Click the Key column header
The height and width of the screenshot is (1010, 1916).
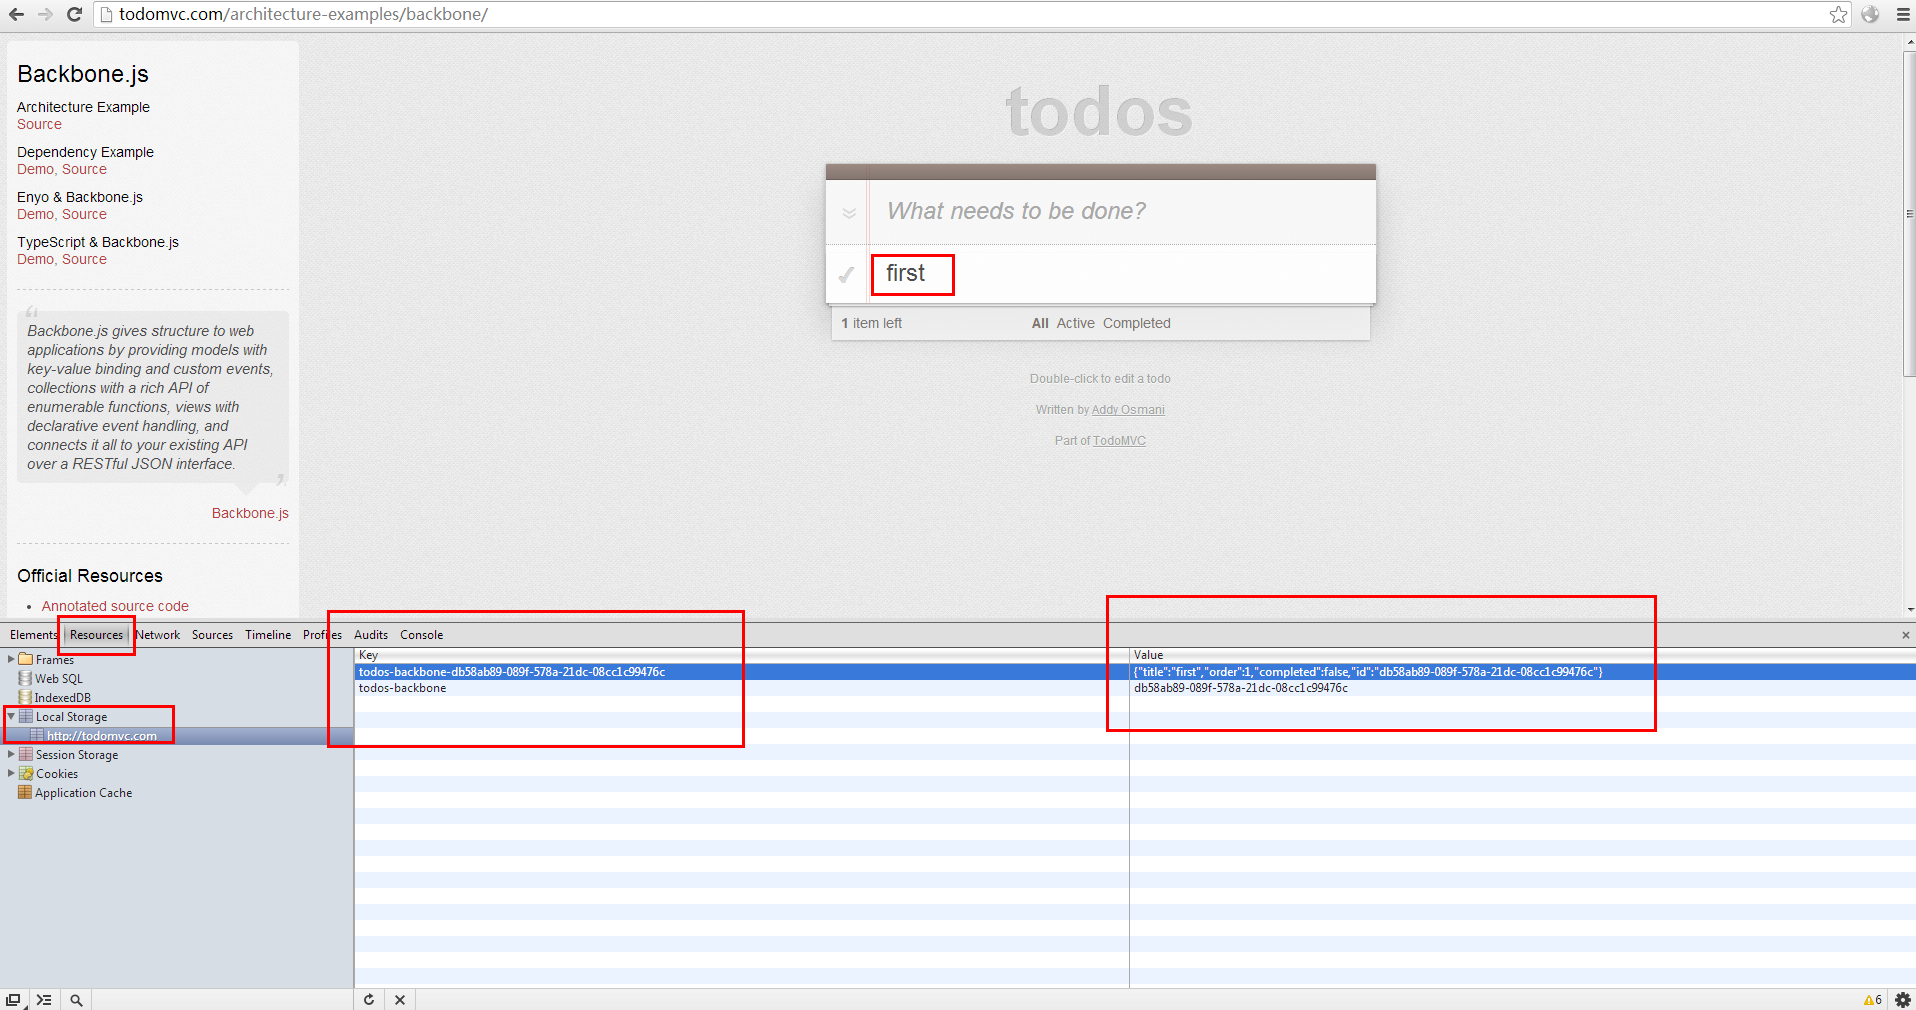(742, 655)
